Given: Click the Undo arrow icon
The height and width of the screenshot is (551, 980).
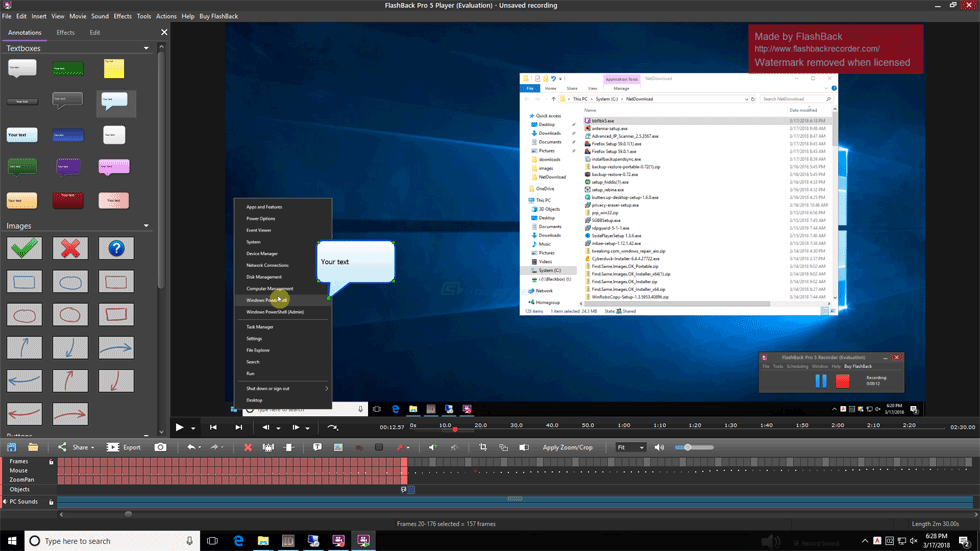Looking at the screenshot, I should [x=191, y=447].
